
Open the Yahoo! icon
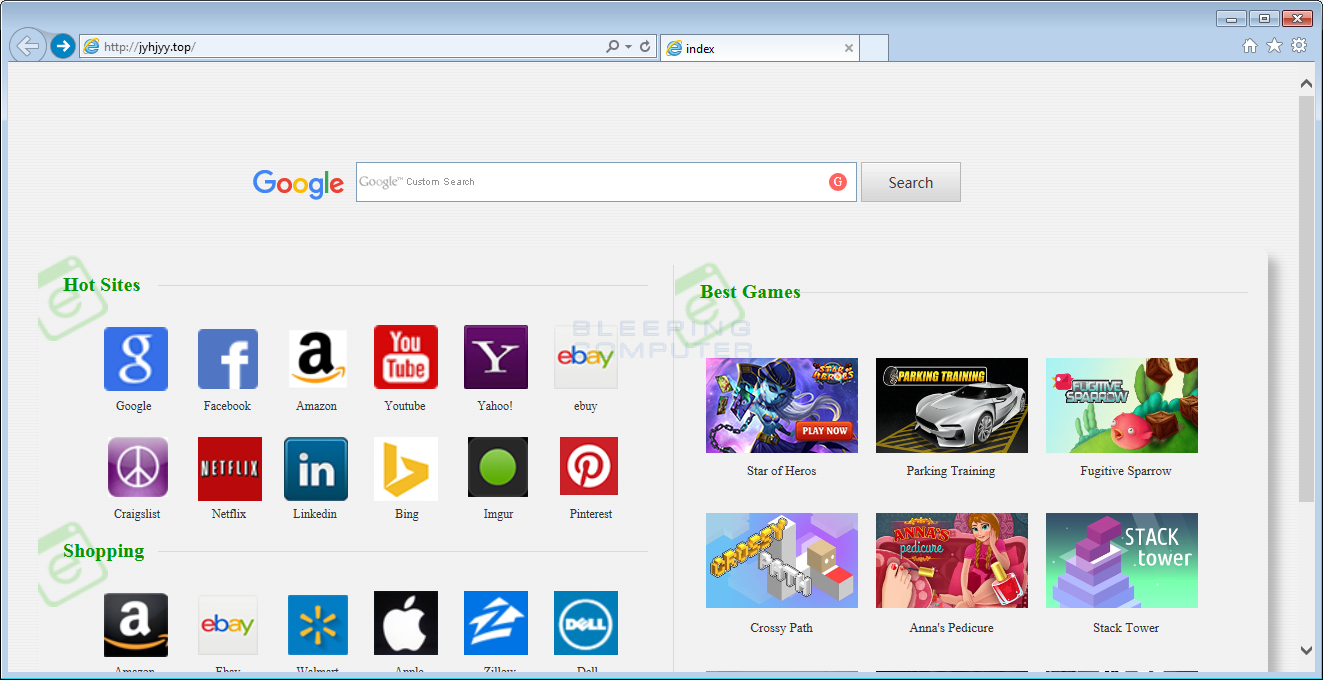496,357
